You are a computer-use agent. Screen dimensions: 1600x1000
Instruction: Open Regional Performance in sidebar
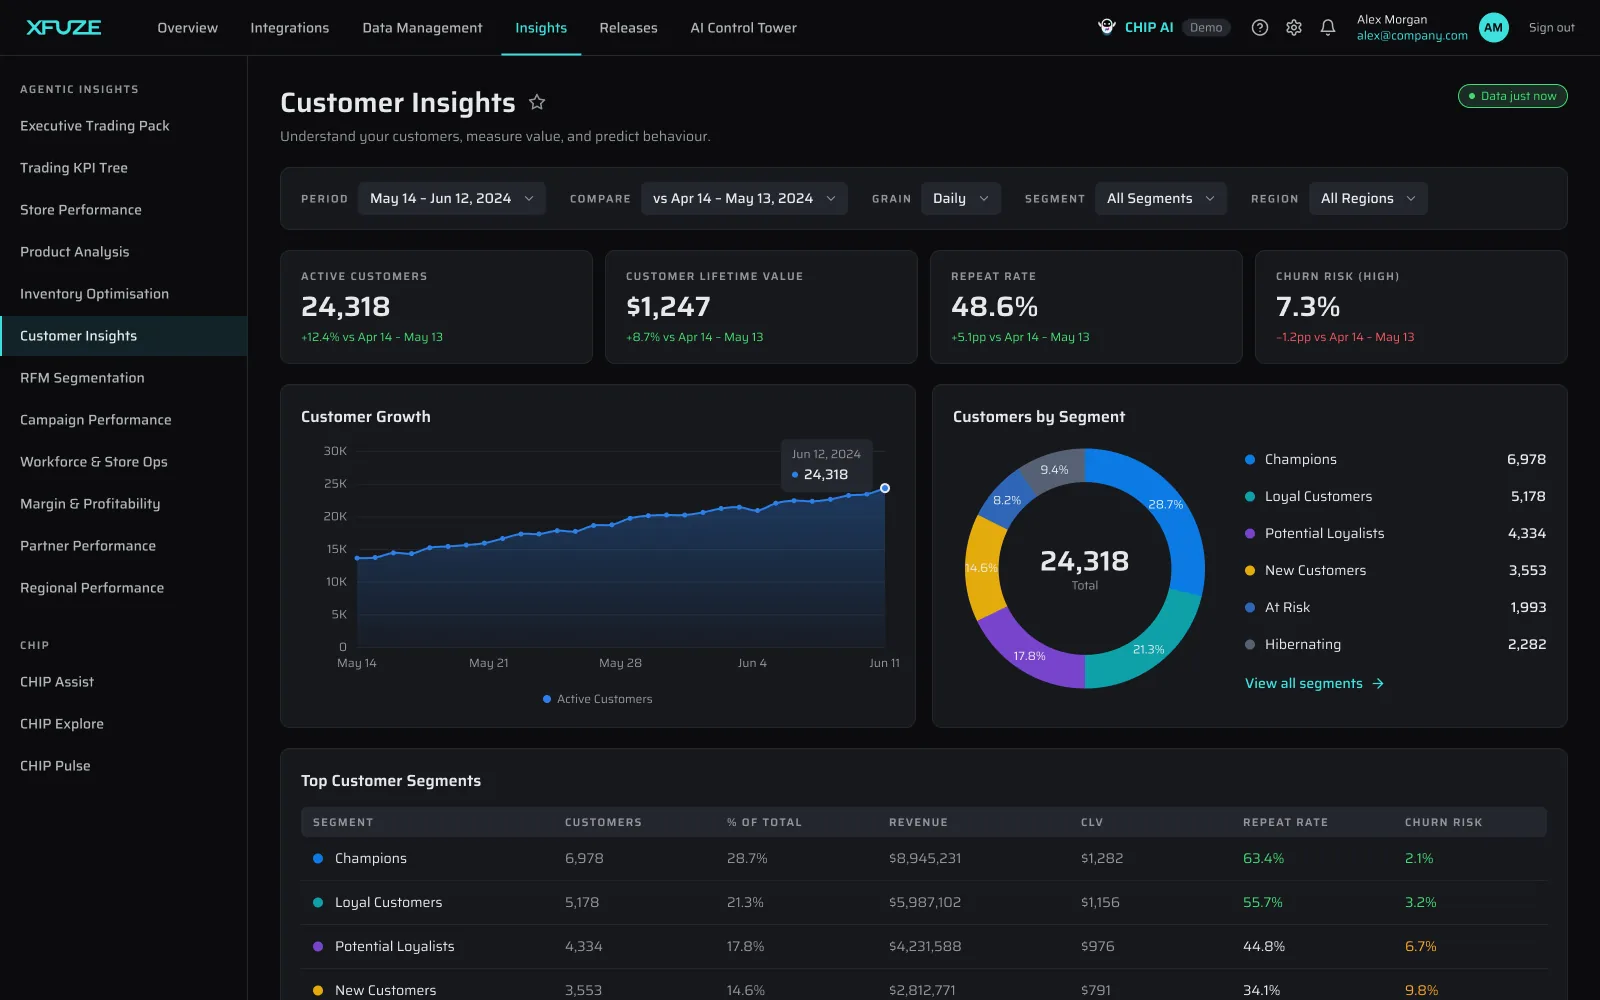click(124, 588)
